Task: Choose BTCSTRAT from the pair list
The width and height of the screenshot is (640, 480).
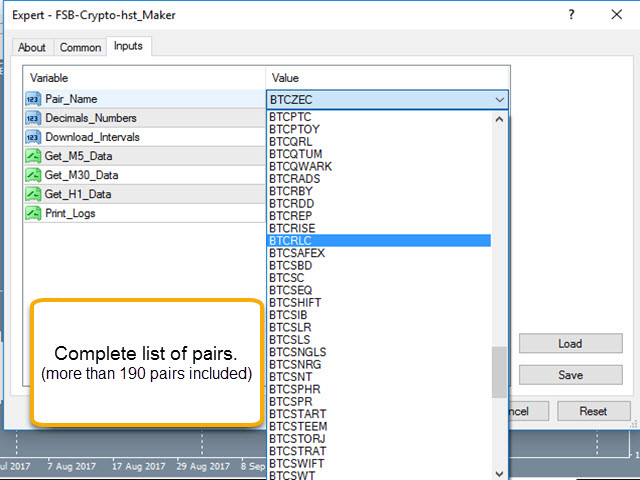Action: point(379,451)
